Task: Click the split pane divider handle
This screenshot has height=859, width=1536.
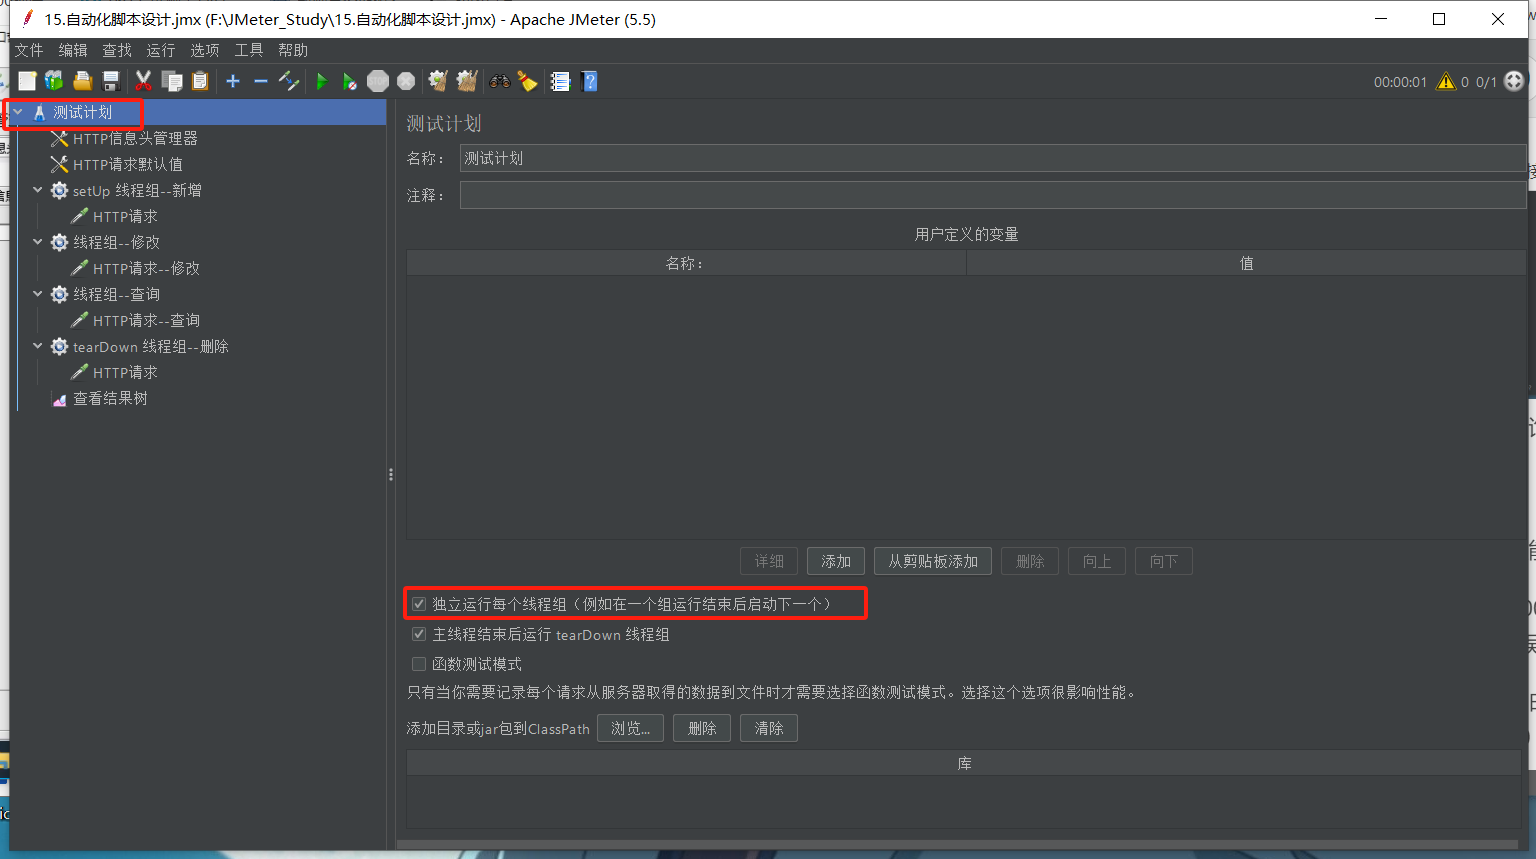Action: click(x=391, y=475)
